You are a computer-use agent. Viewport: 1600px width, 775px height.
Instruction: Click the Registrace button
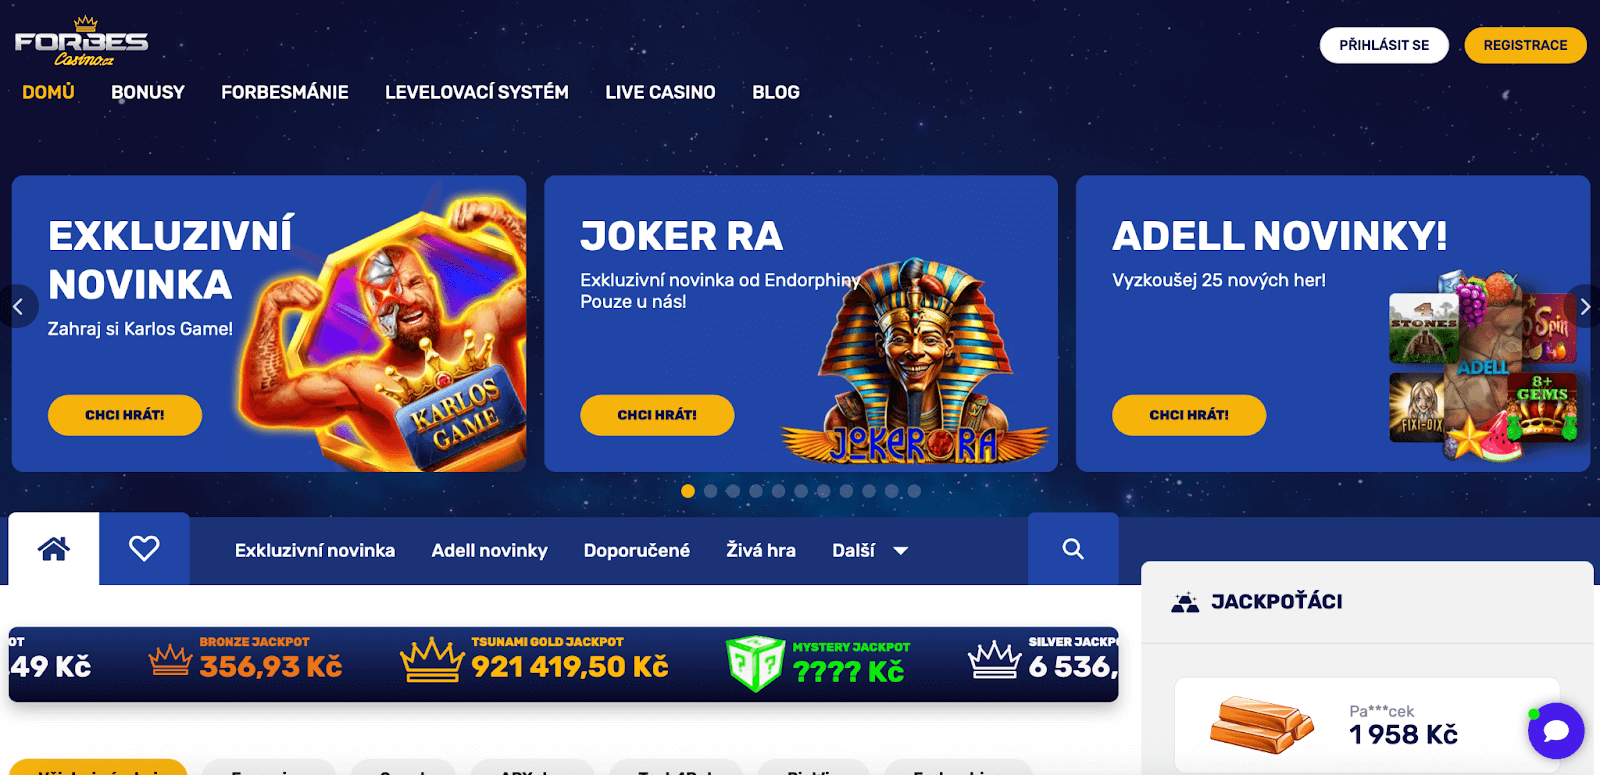pos(1525,45)
